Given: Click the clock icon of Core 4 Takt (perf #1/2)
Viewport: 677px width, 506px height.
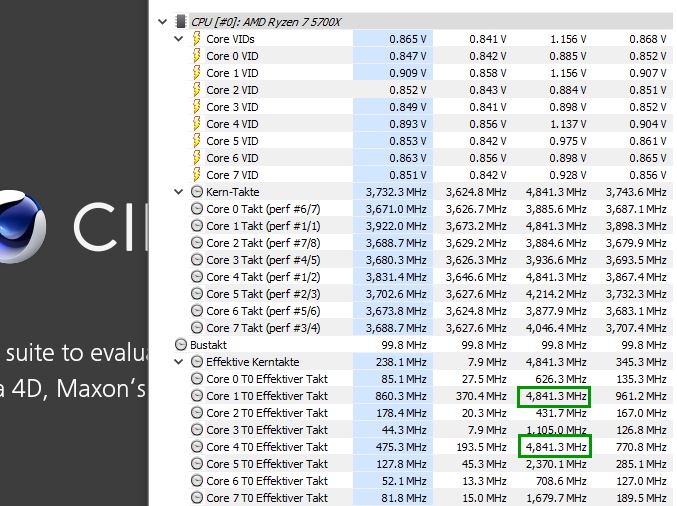Looking at the screenshot, I should point(197,277).
